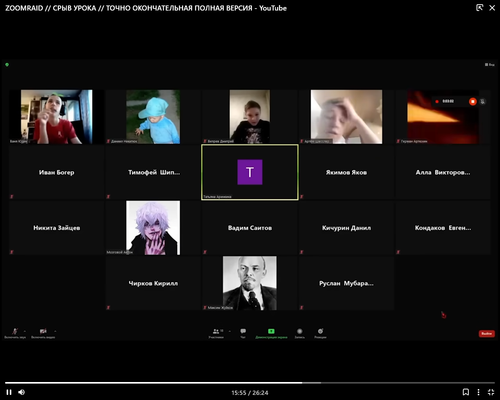Toggle camera video in Zoom toolbar
Viewport: 500px width, 400px height.
pos(43,331)
